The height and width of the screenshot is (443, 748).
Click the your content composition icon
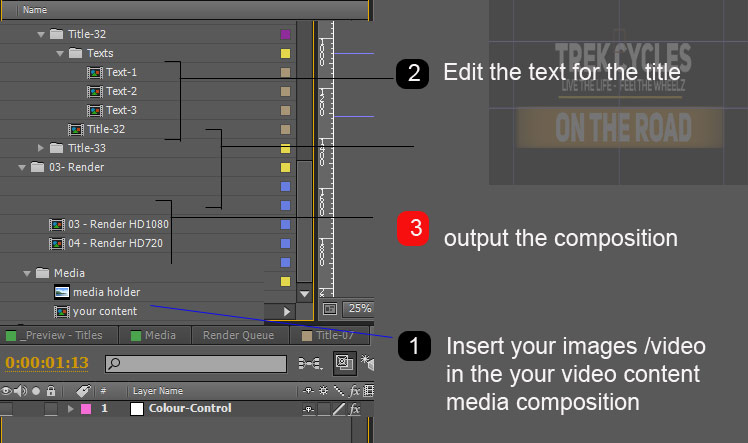[62, 311]
